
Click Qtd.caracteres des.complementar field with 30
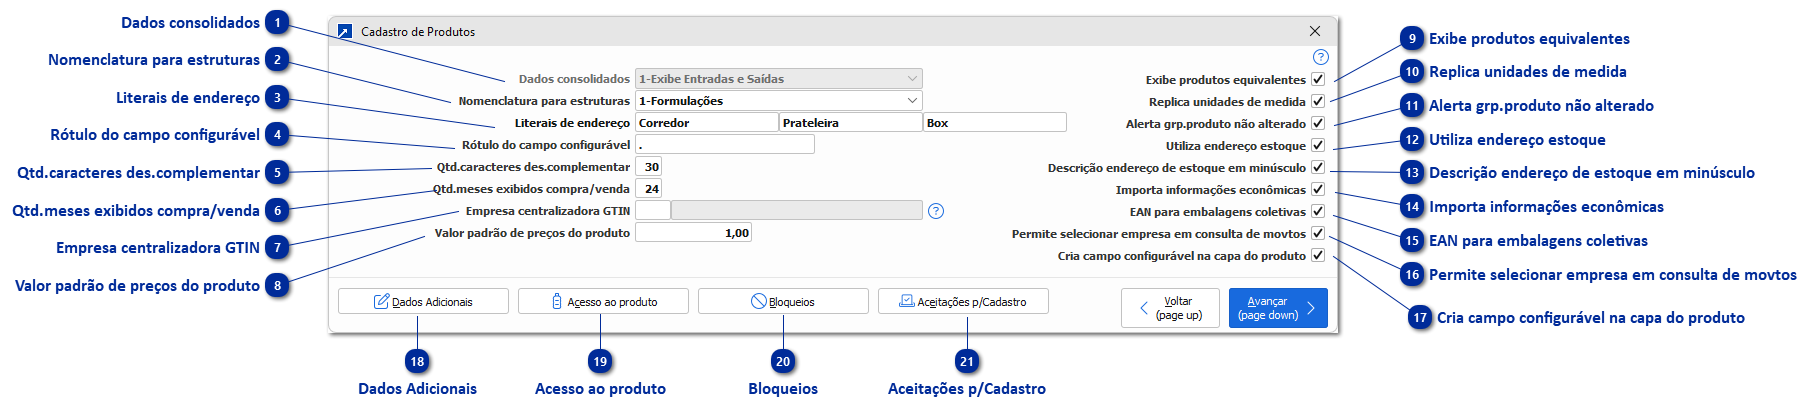(x=648, y=167)
